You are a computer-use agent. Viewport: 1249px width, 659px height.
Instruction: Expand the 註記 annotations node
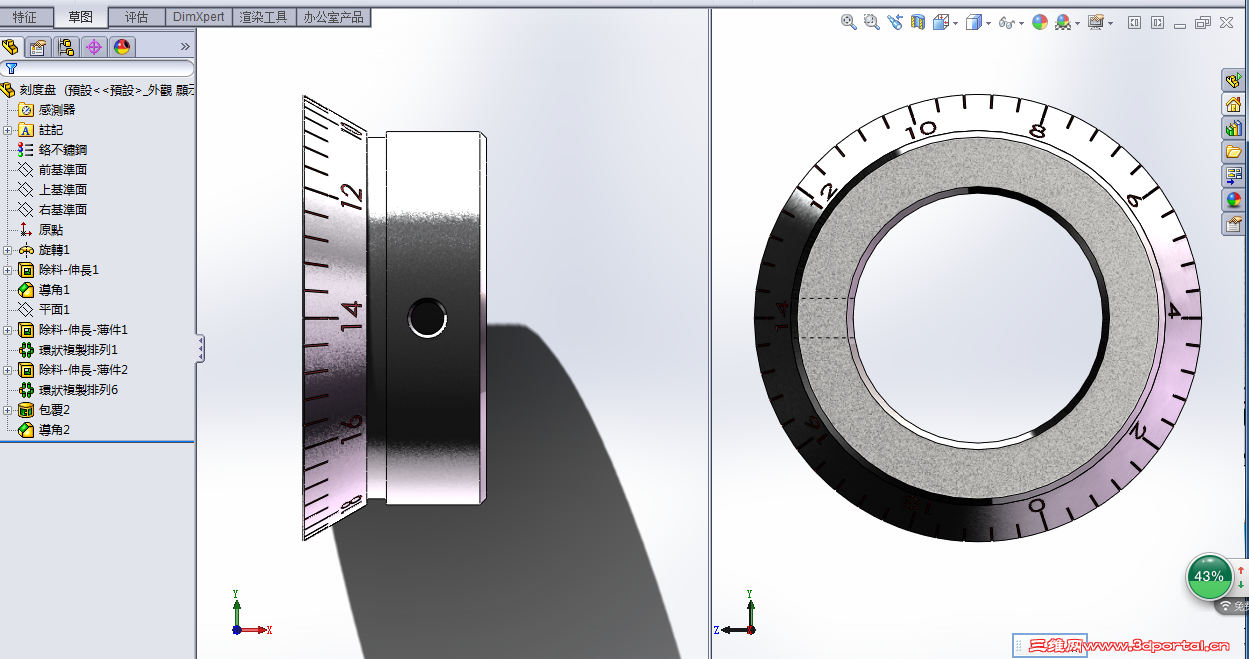[x=7, y=130]
